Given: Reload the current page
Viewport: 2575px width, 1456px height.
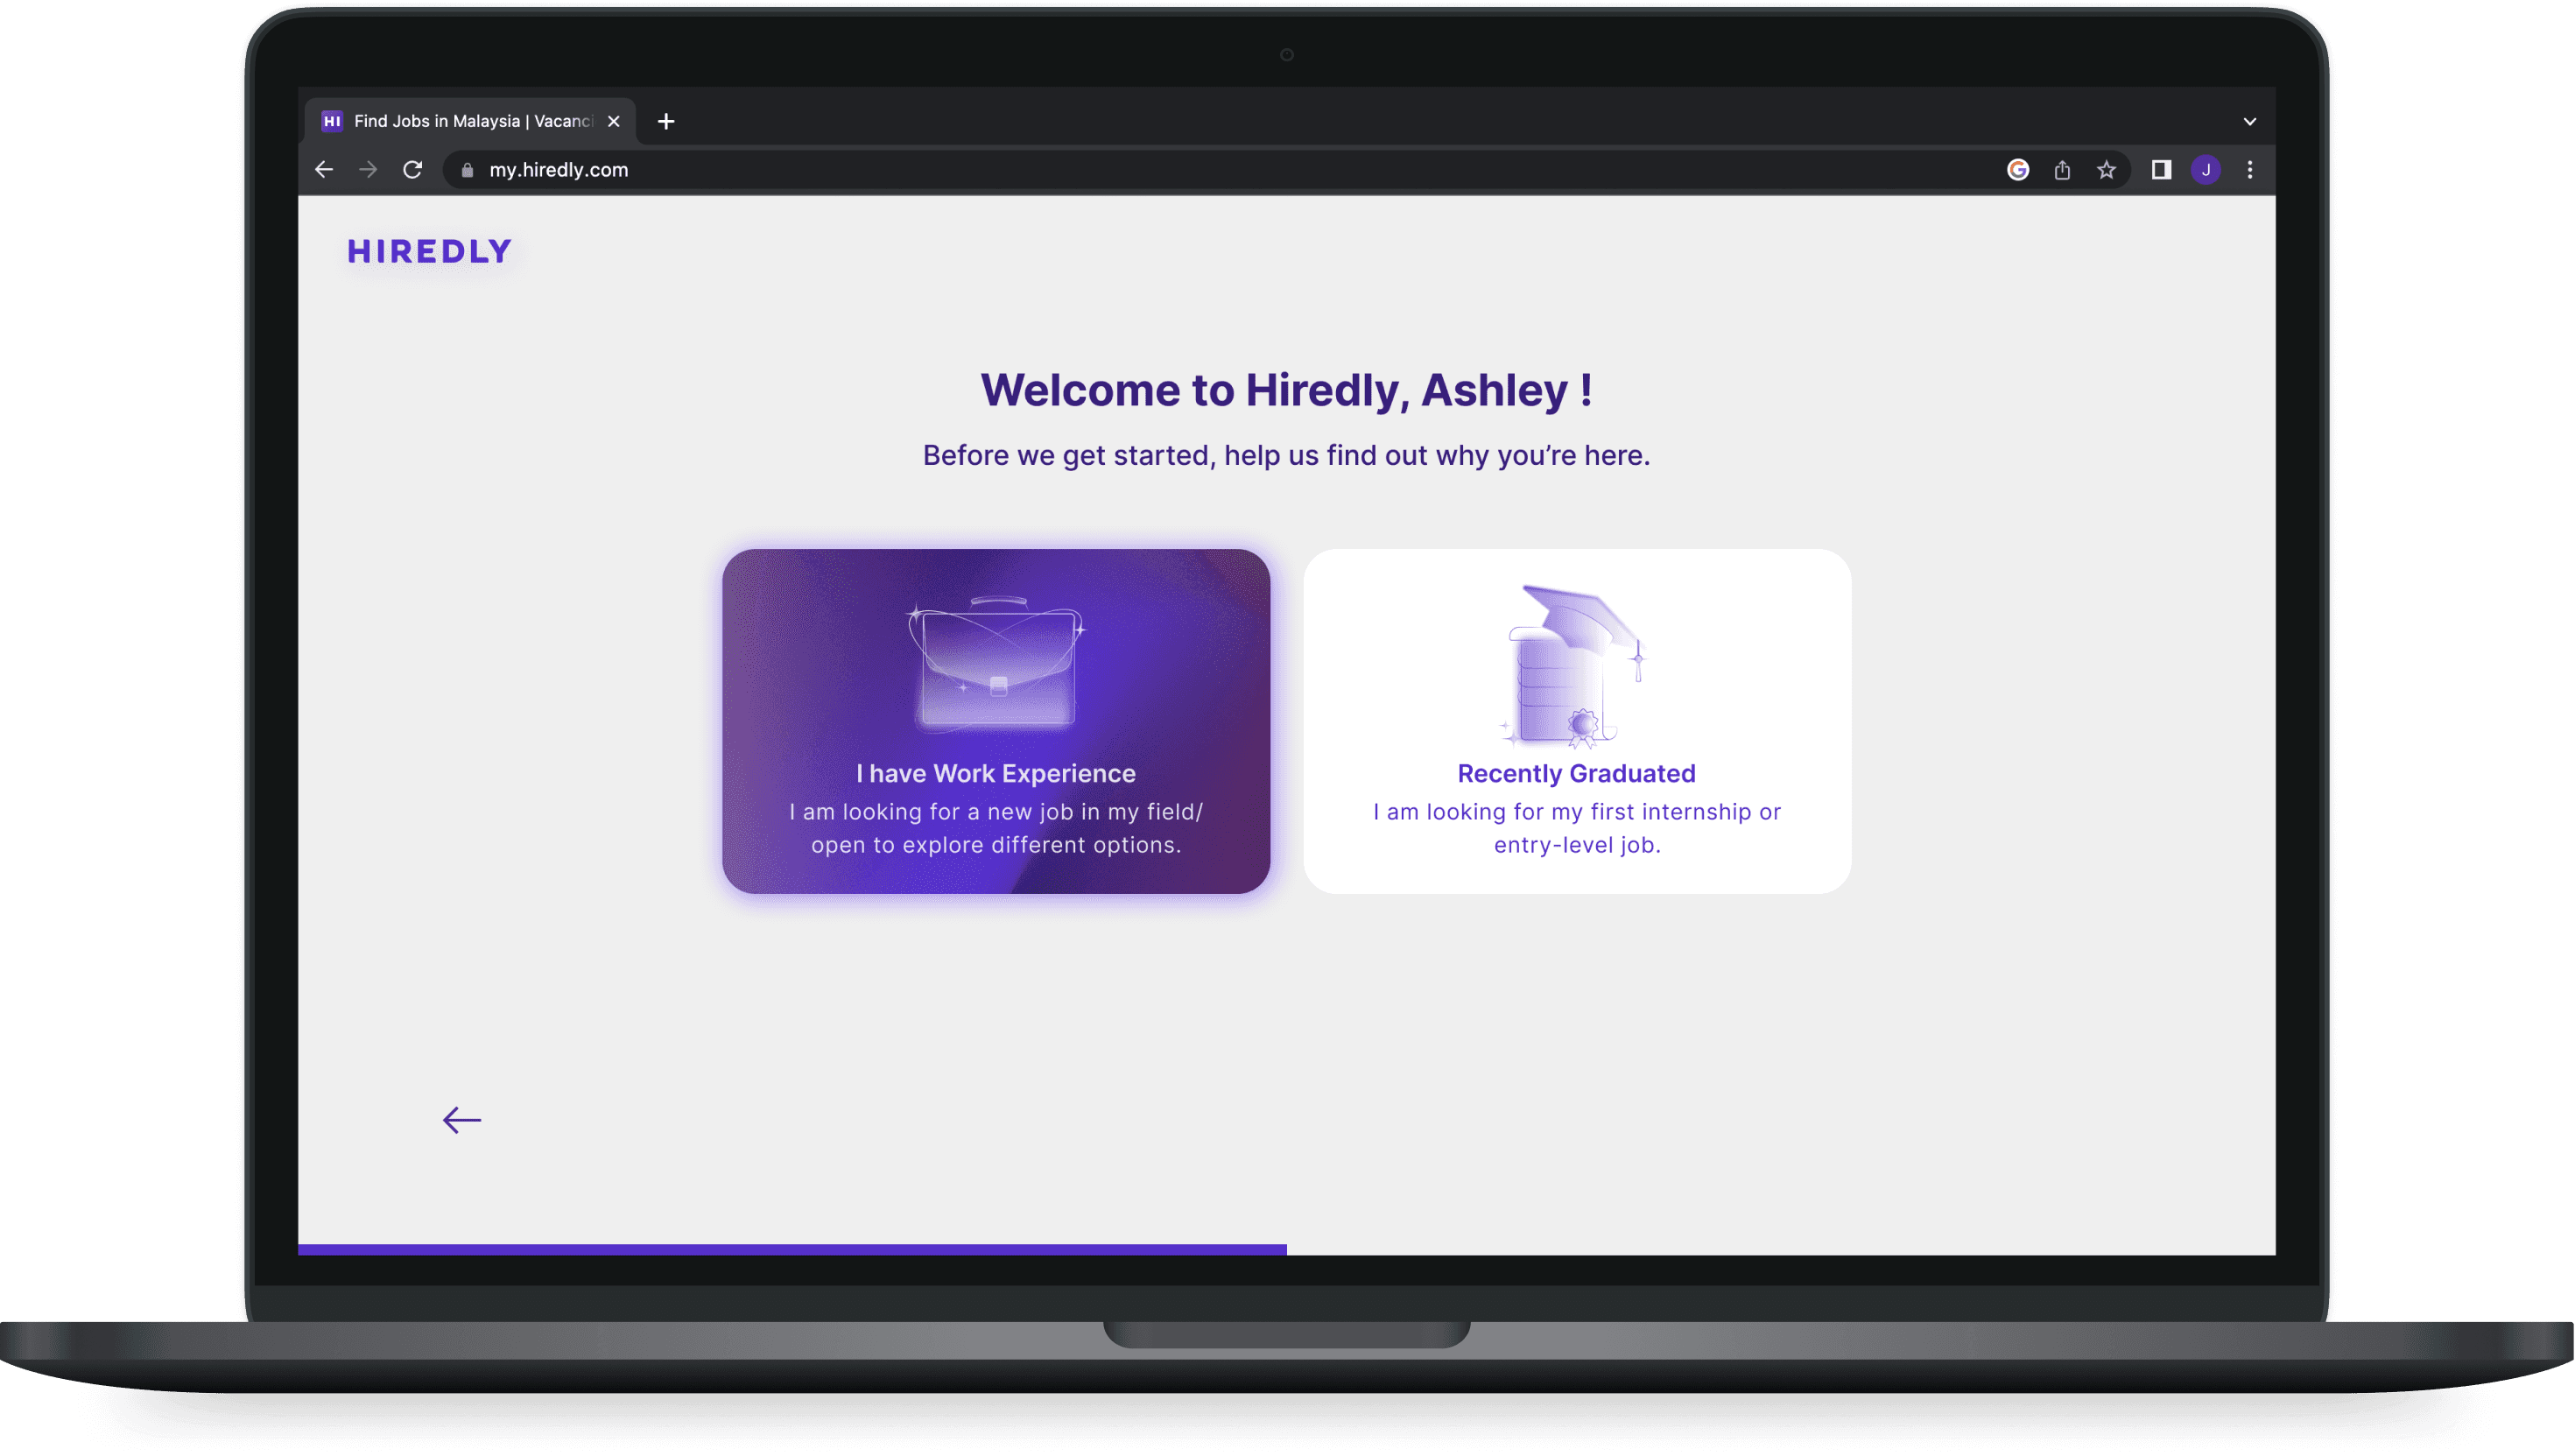Looking at the screenshot, I should click(412, 170).
